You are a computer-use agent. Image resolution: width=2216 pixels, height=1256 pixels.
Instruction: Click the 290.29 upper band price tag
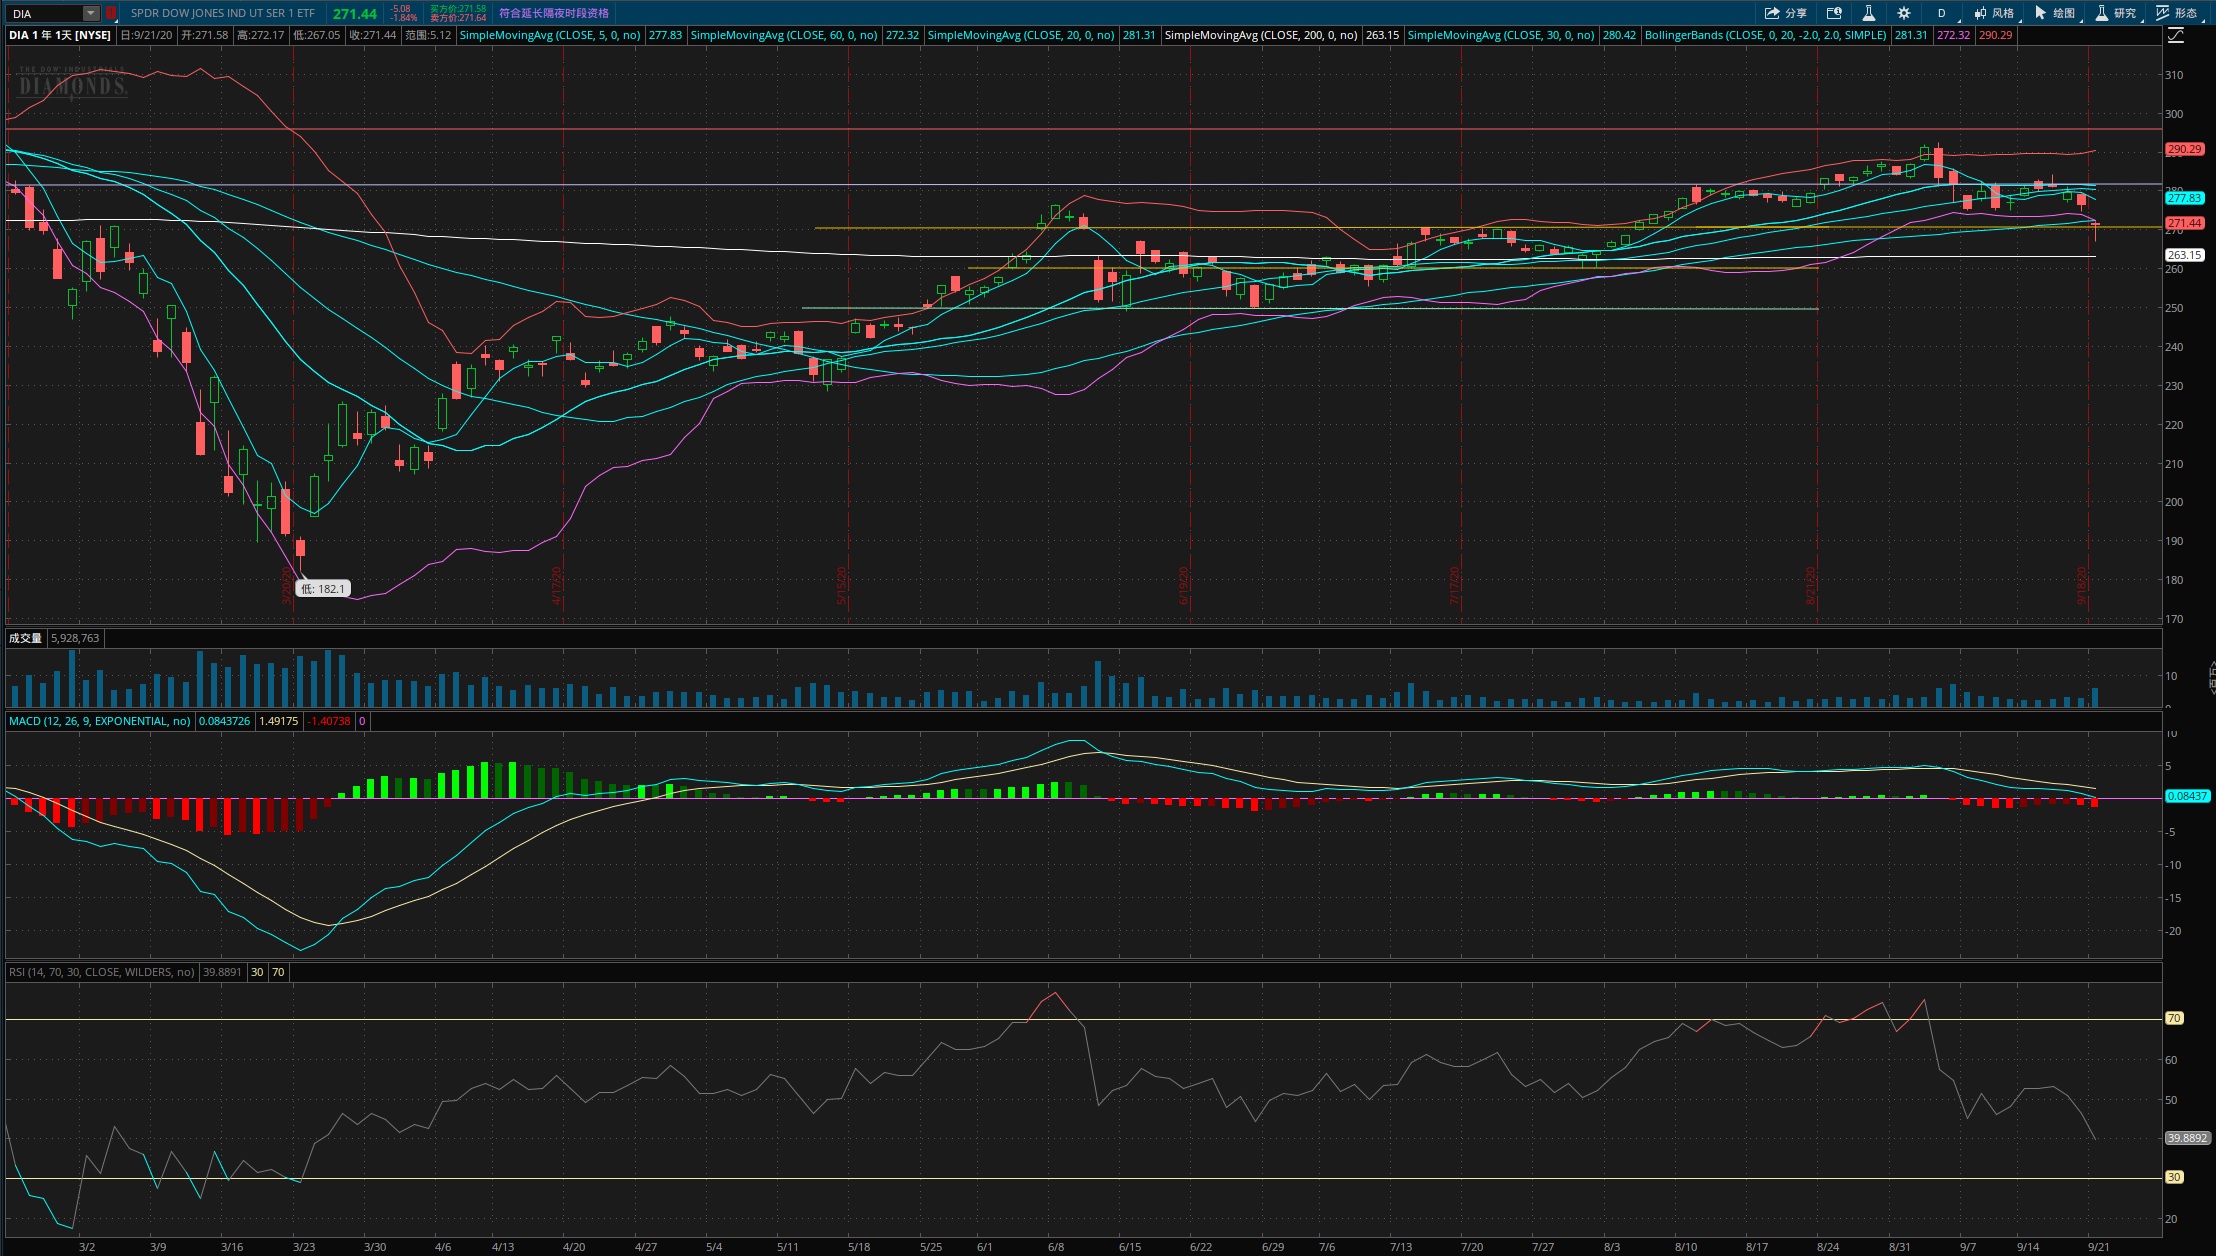[x=2185, y=149]
